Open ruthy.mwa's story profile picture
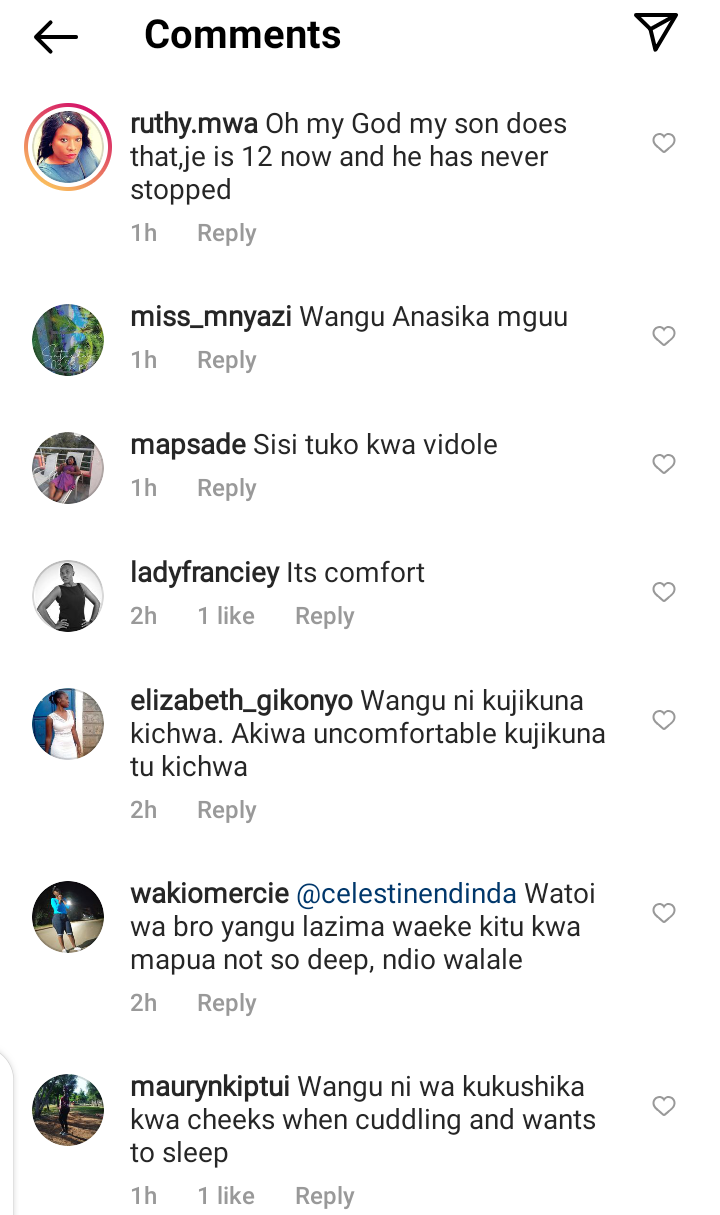Screen dimensions: 720x1215 (68, 147)
